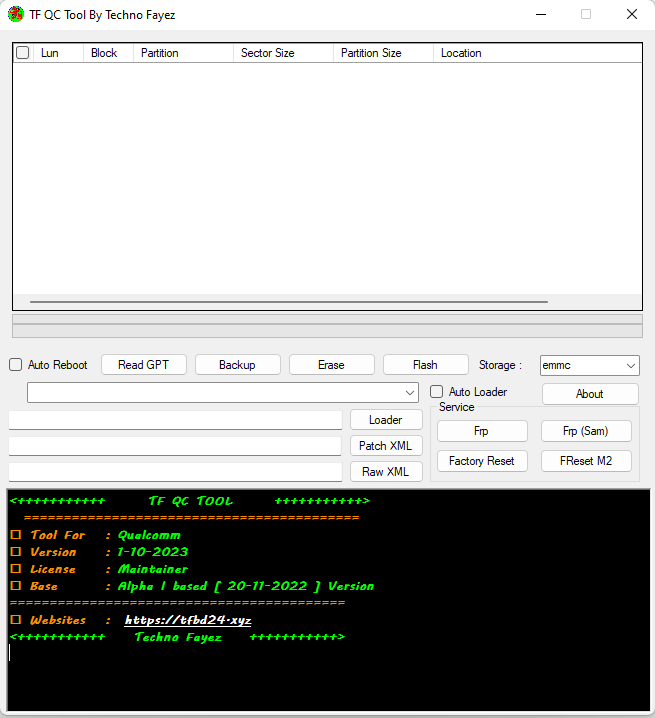Tick the select-all checkbox in the table header
This screenshot has height=718, width=655.
click(22, 53)
